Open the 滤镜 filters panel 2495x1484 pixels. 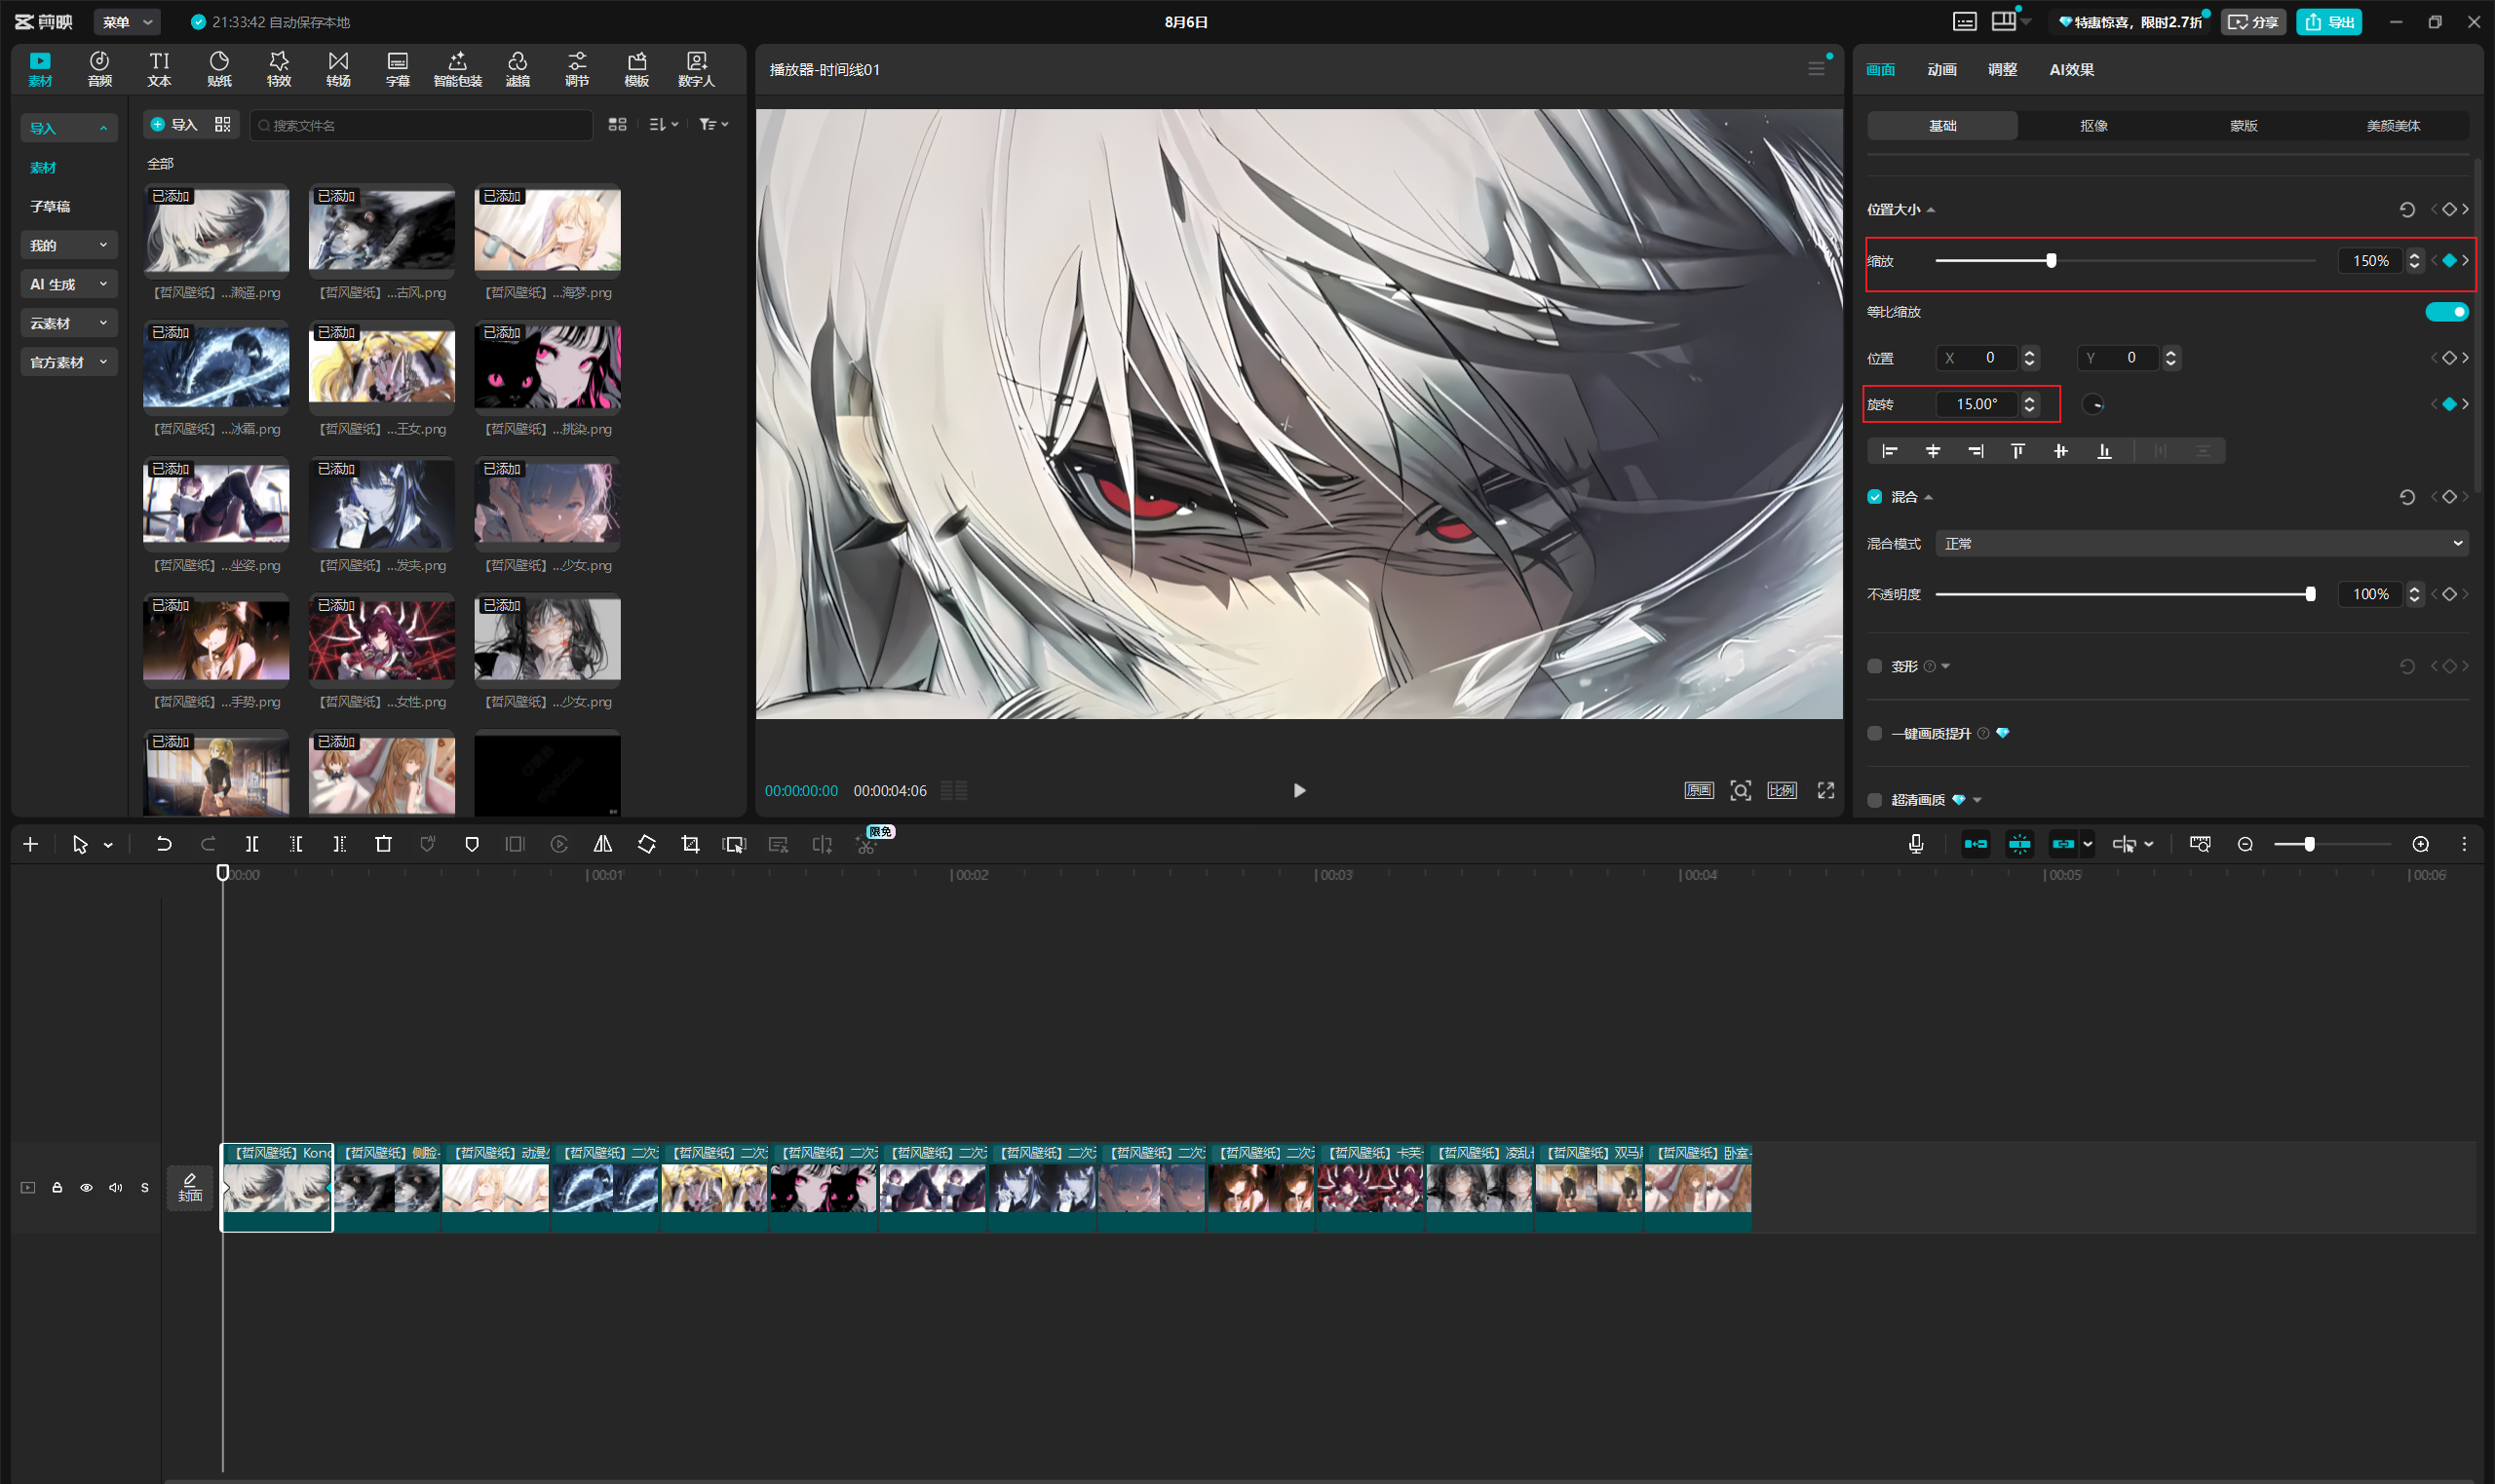coord(517,69)
